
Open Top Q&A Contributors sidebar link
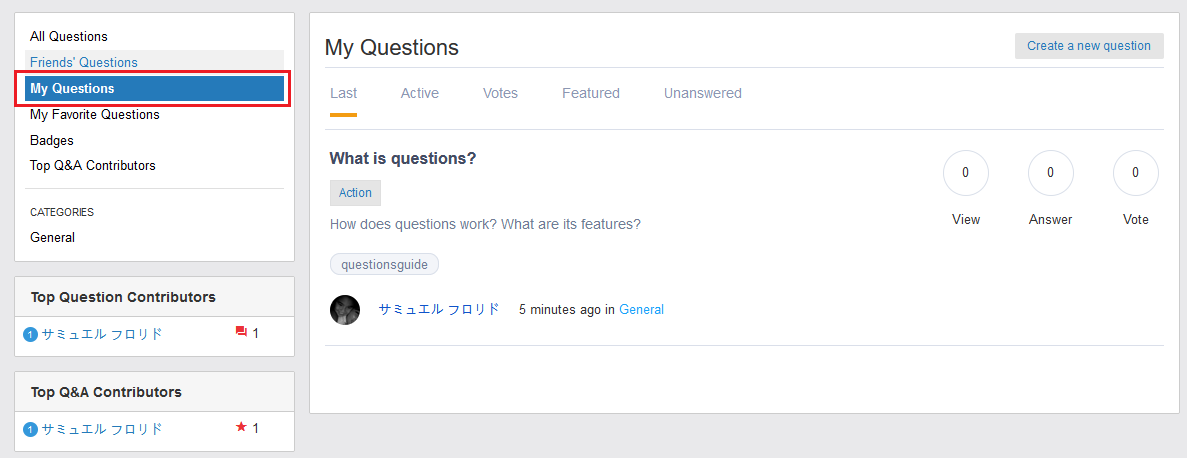[x=93, y=165]
